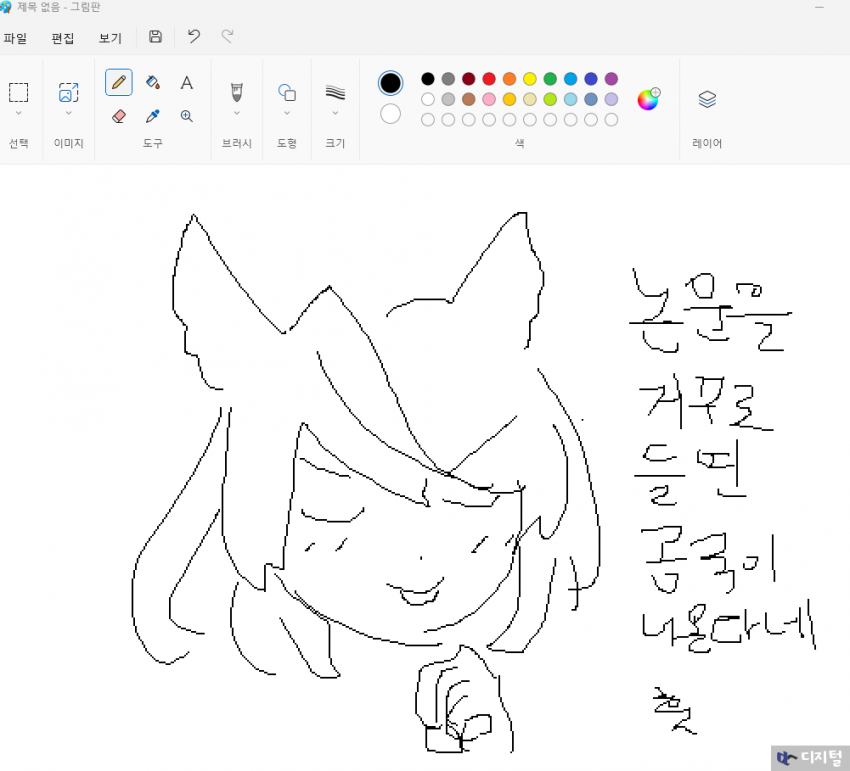Pick the red color swatch
Image resolution: width=850 pixels, height=771 pixels.
[x=489, y=79]
